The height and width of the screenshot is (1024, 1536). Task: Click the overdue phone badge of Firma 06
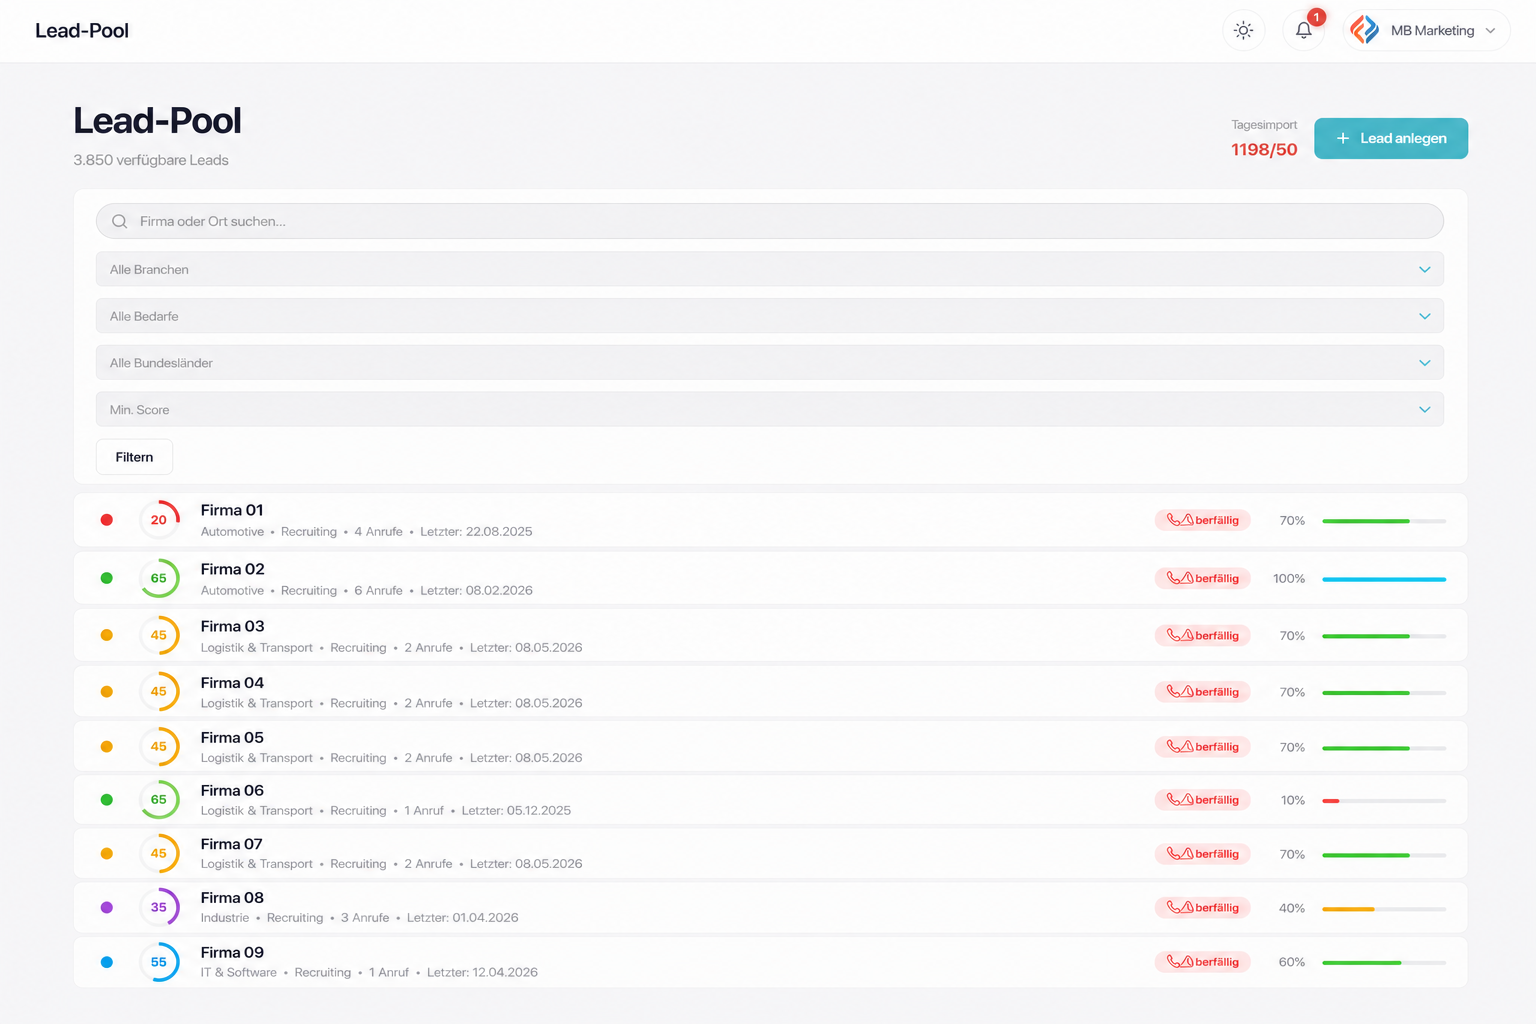click(1202, 800)
